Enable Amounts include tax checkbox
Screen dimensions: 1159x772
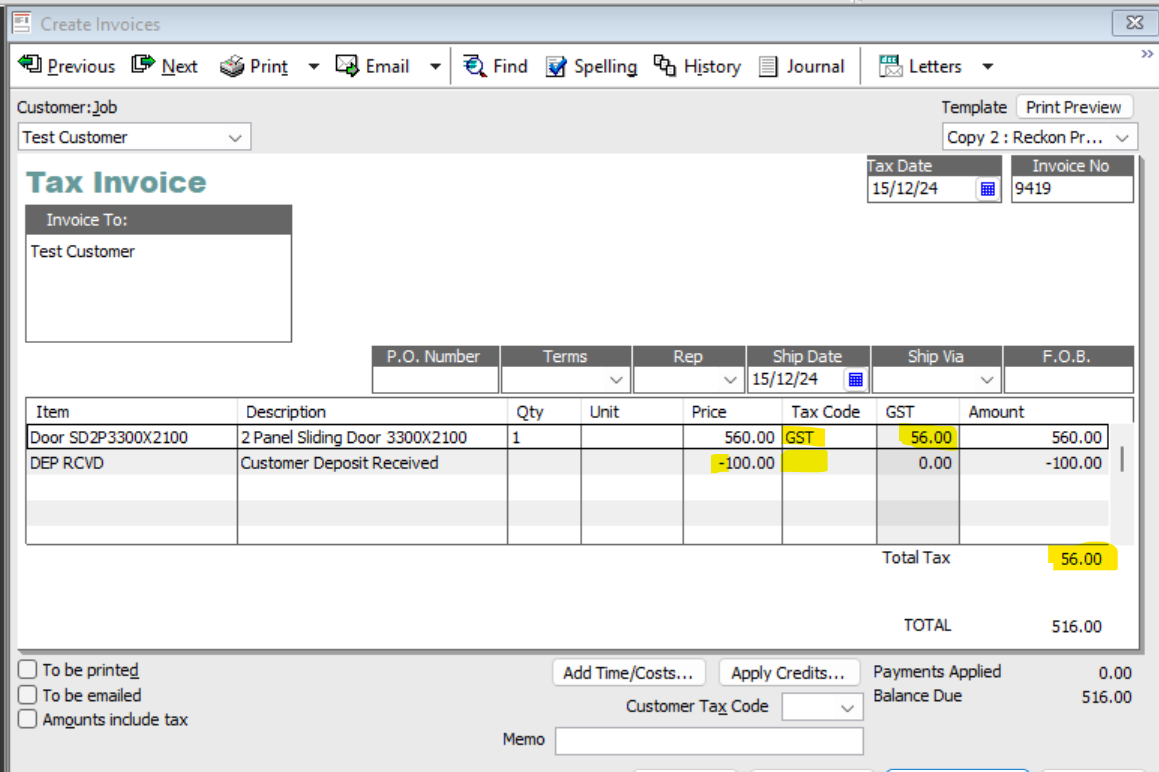tap(27, 719)
